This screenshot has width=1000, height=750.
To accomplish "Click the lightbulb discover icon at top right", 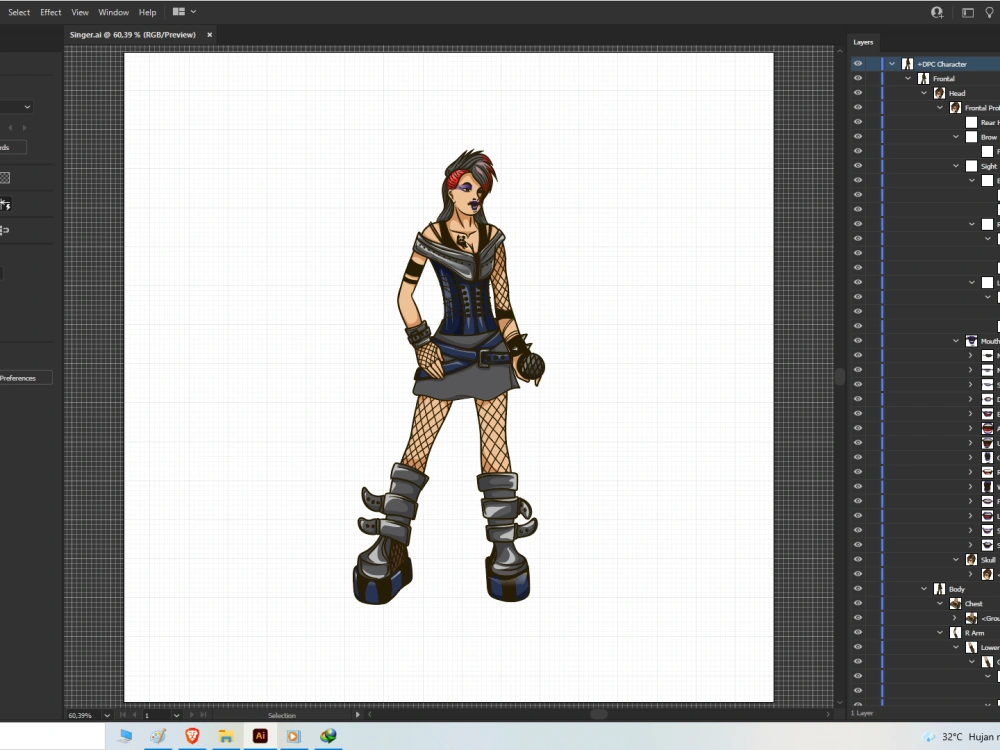I will 990,12.
